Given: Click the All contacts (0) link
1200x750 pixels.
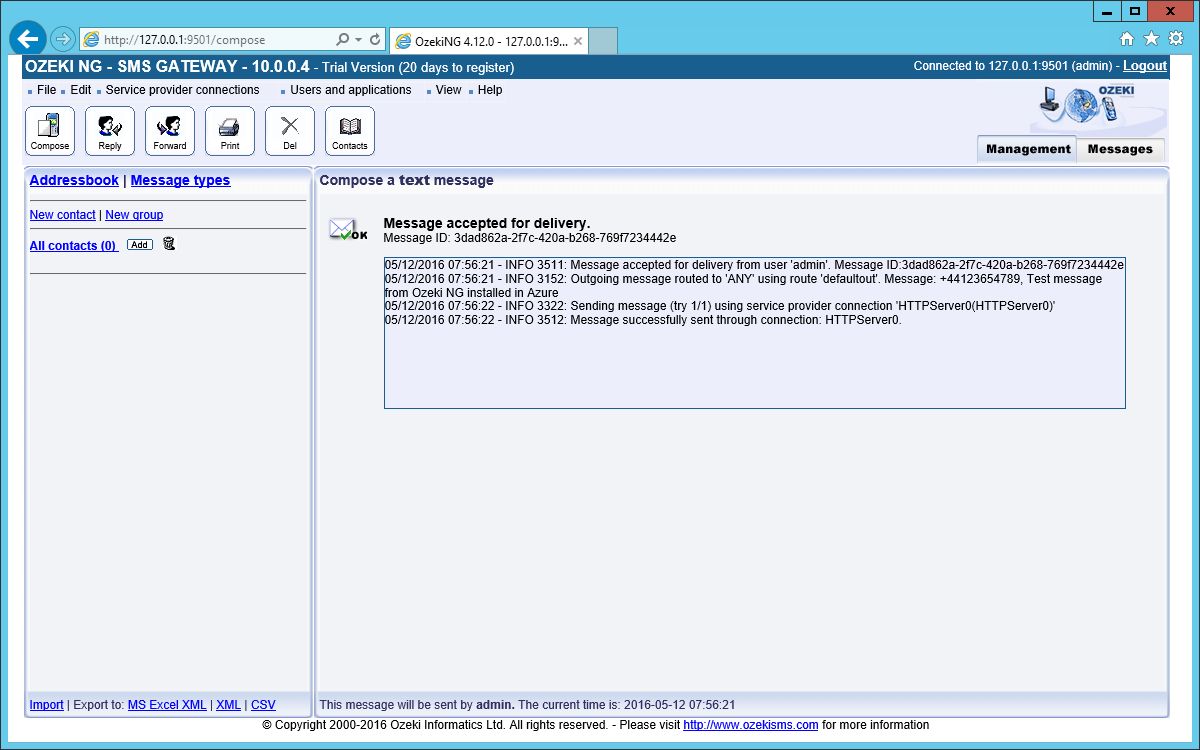Looking at the screenshot, I should click(x=73, y=246).
